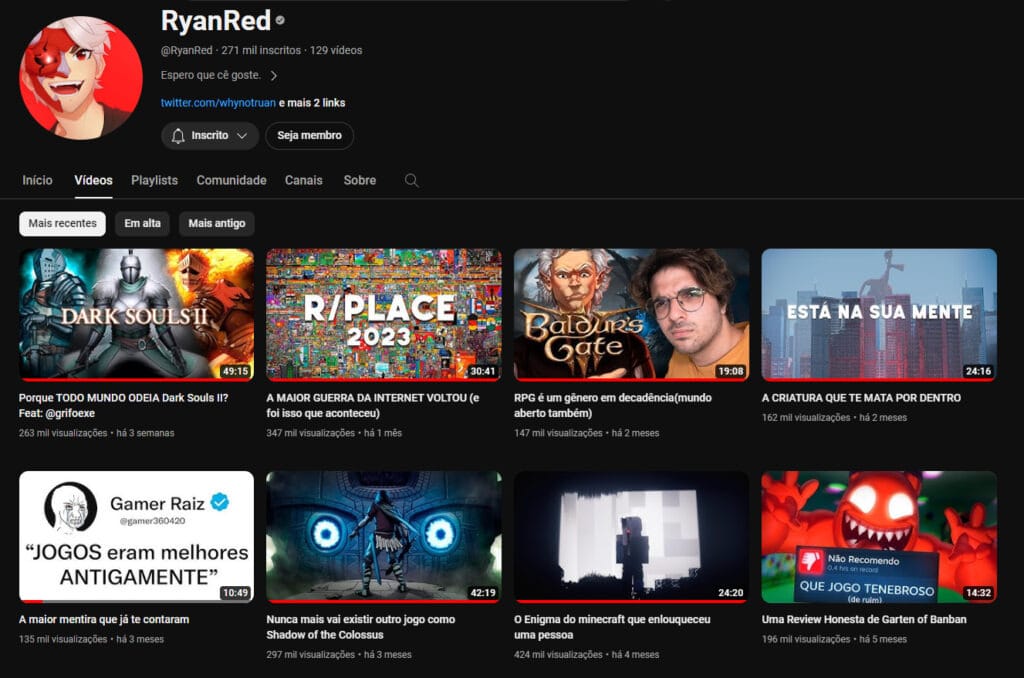Select the 'Mais recentes' sort filter

(62, 224)
